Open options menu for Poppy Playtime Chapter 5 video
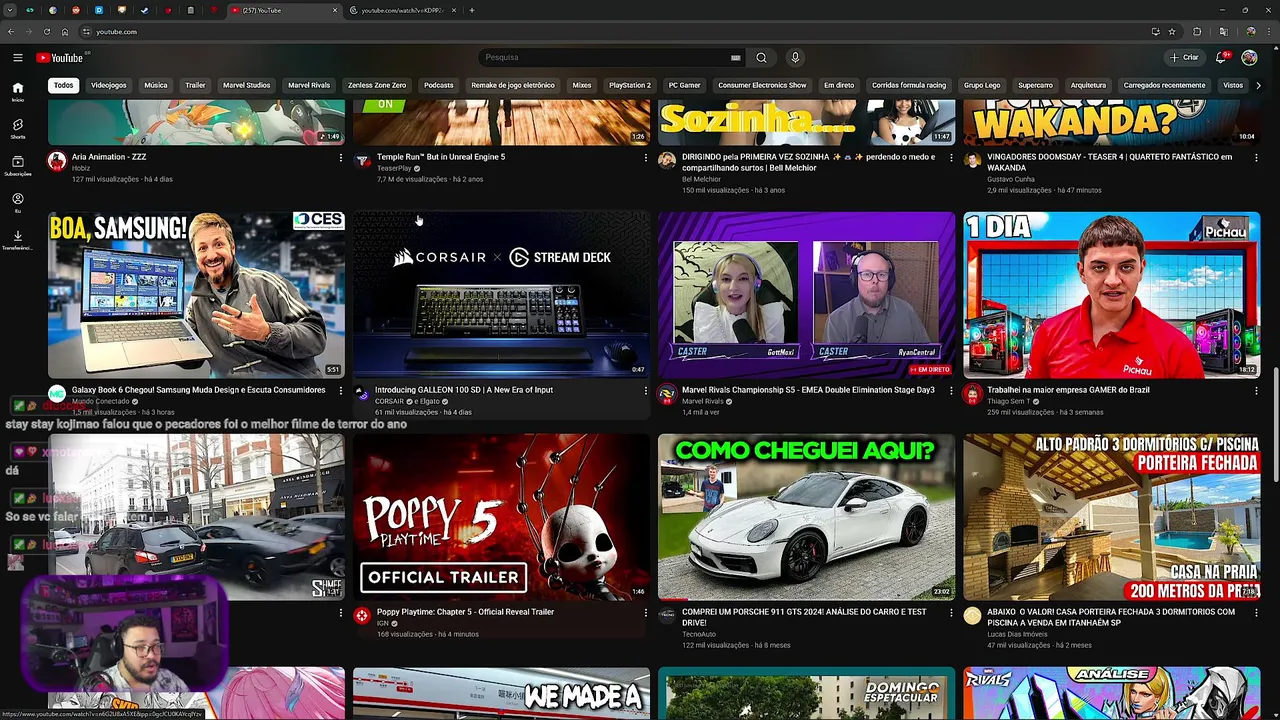Viewport: 1280px width, 720px height. click(x=645, y=613)
